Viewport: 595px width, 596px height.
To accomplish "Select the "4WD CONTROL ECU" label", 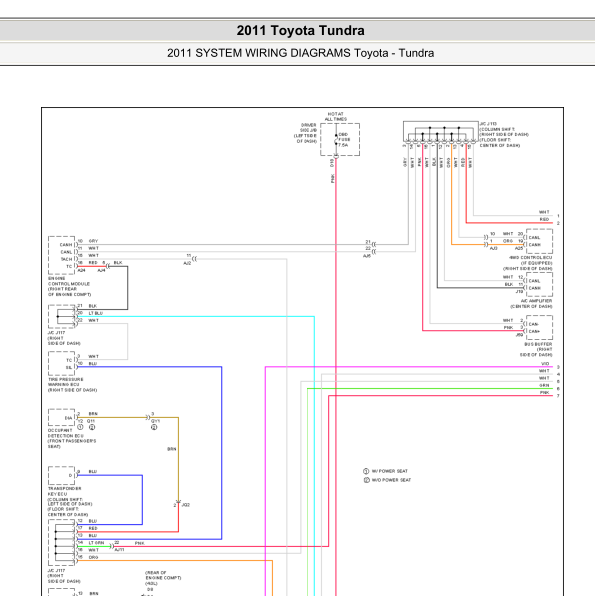I will pos(531,257).
